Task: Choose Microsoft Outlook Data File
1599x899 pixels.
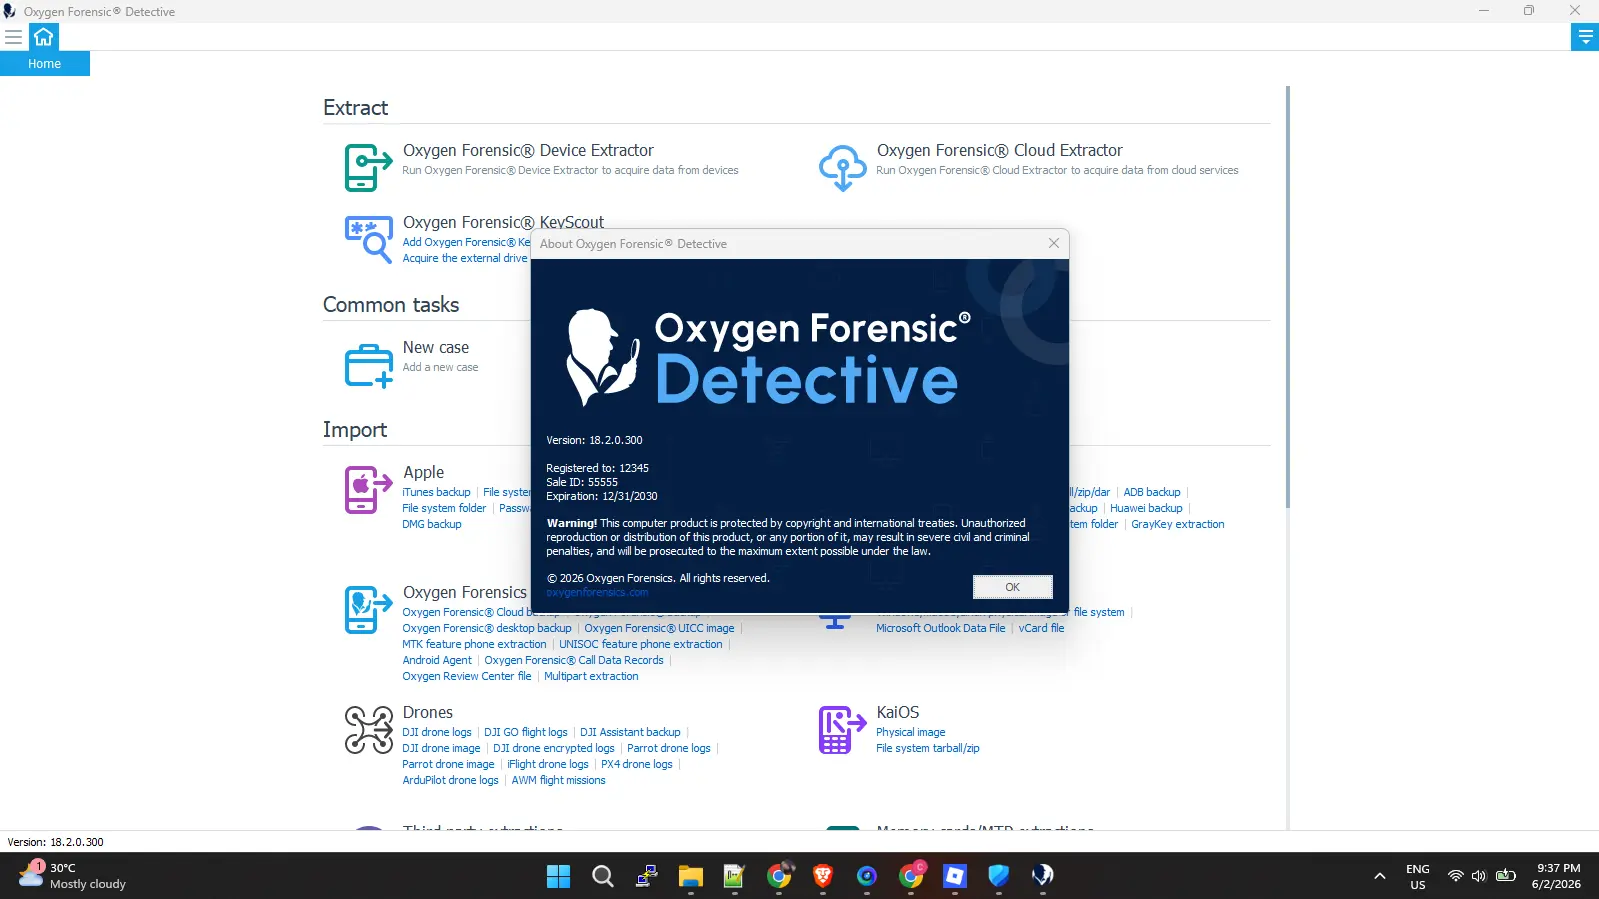Action: click(x=941, y=628)
